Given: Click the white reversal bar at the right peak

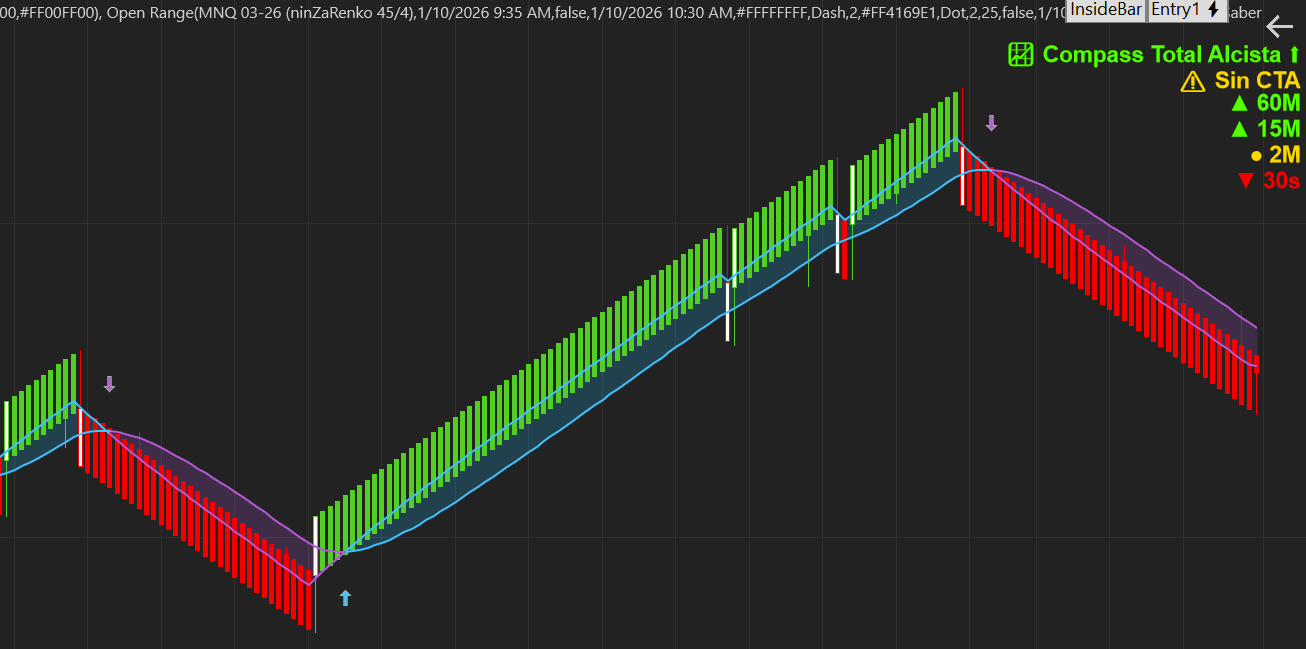Looking at the screenshot, I should point(963,176).
